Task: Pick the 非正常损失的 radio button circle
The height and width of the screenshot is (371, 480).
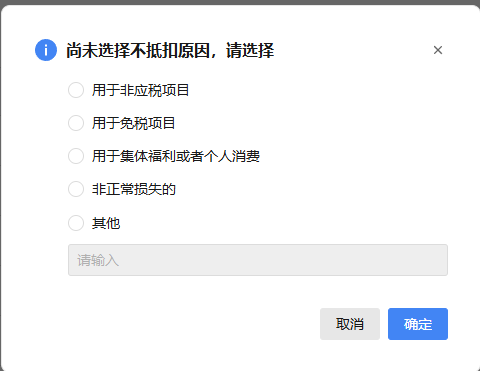Action: [x=76, y=189]
